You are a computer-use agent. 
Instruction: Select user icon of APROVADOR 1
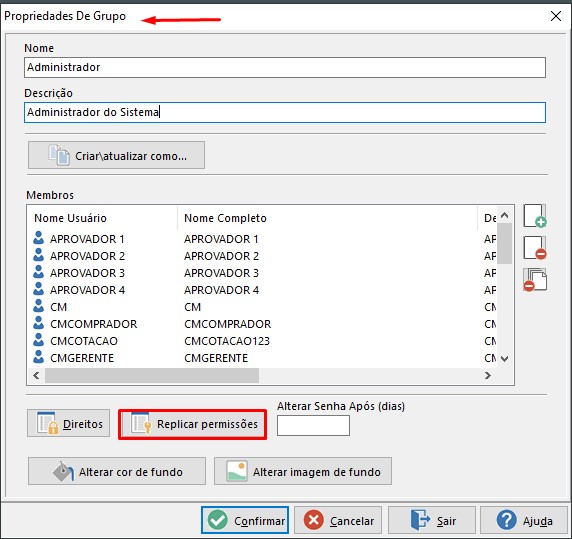[x=38, y=238]
